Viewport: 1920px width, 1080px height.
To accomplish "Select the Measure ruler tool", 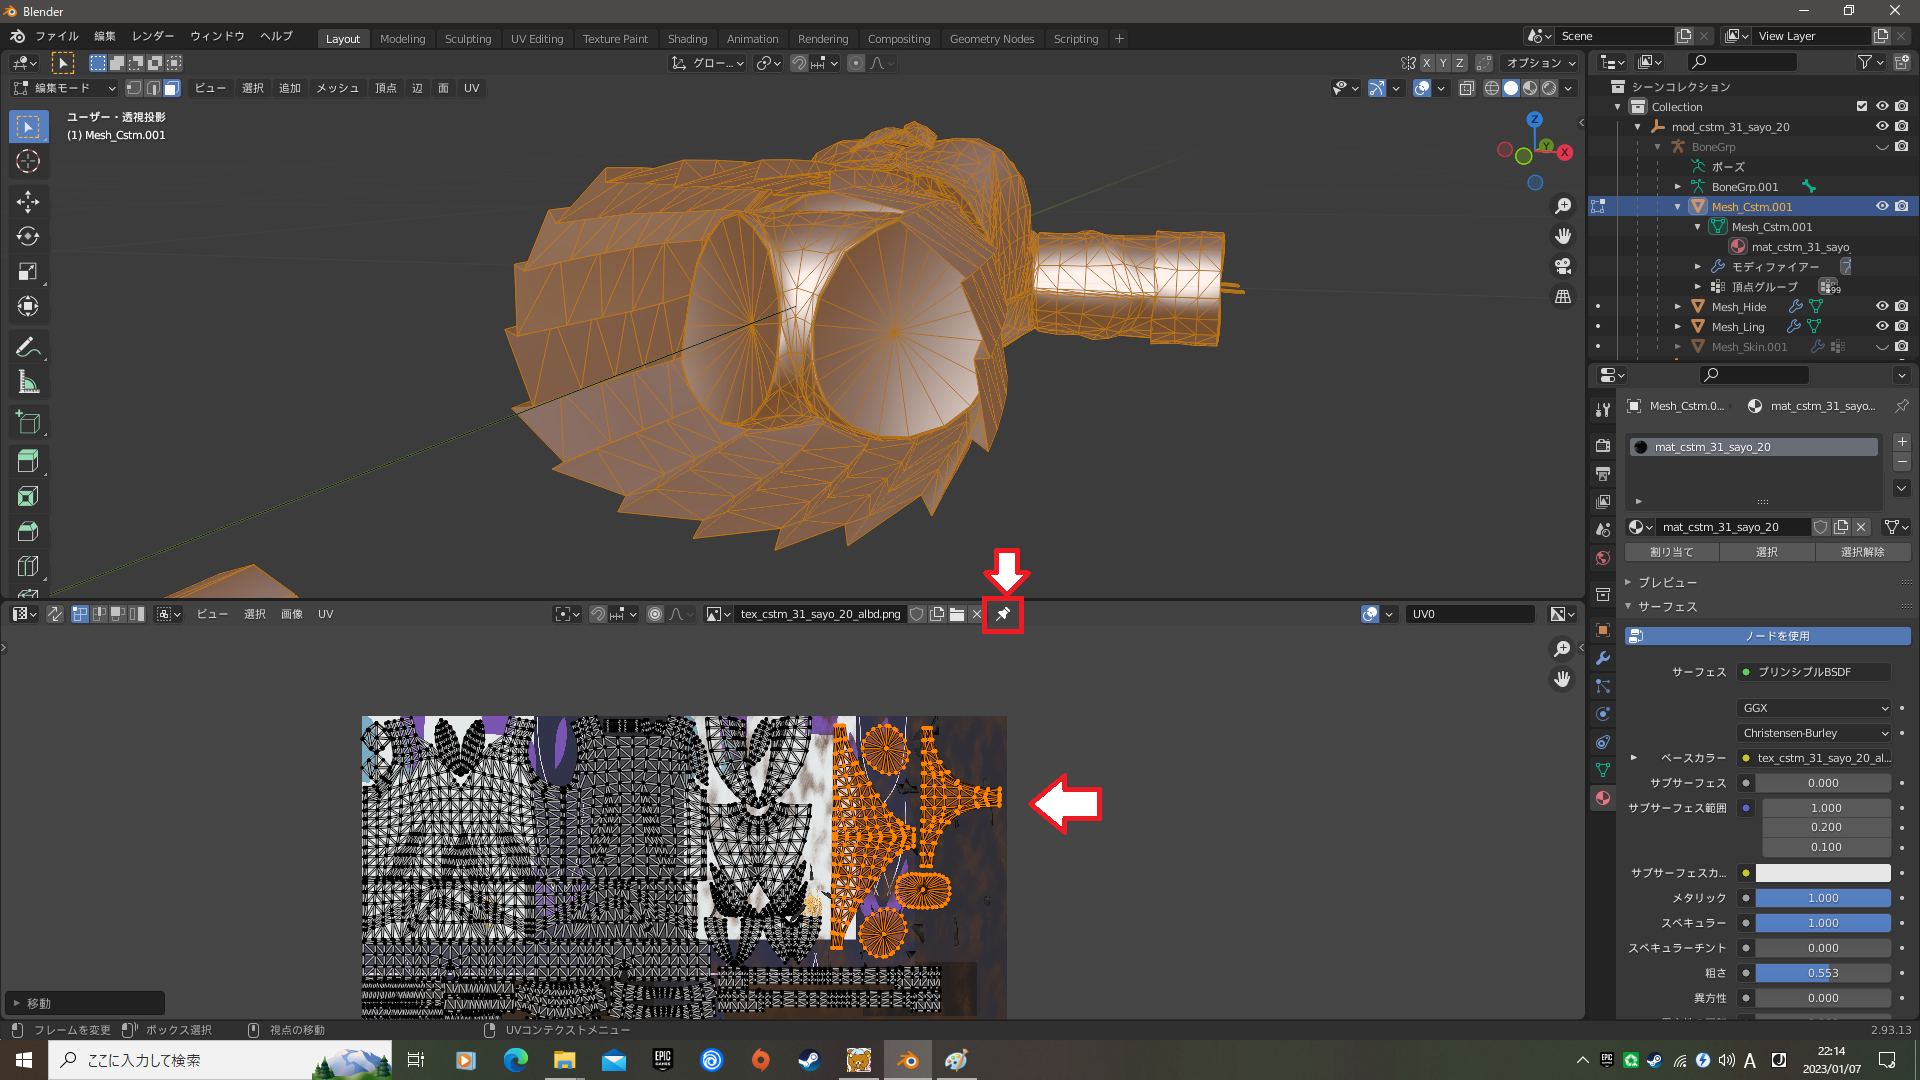I will coord(28,382).
